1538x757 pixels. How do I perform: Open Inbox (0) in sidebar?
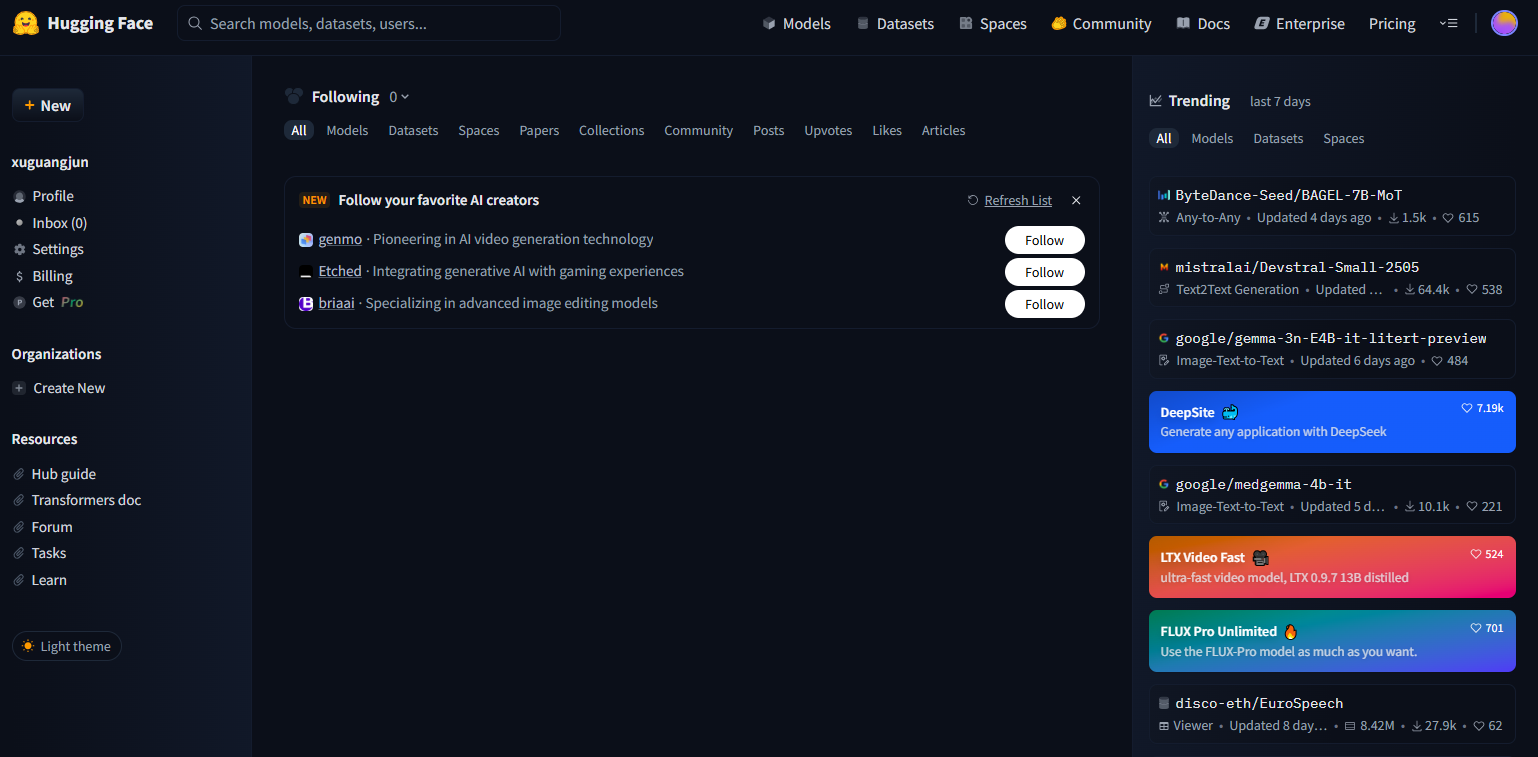pos(59,223)
